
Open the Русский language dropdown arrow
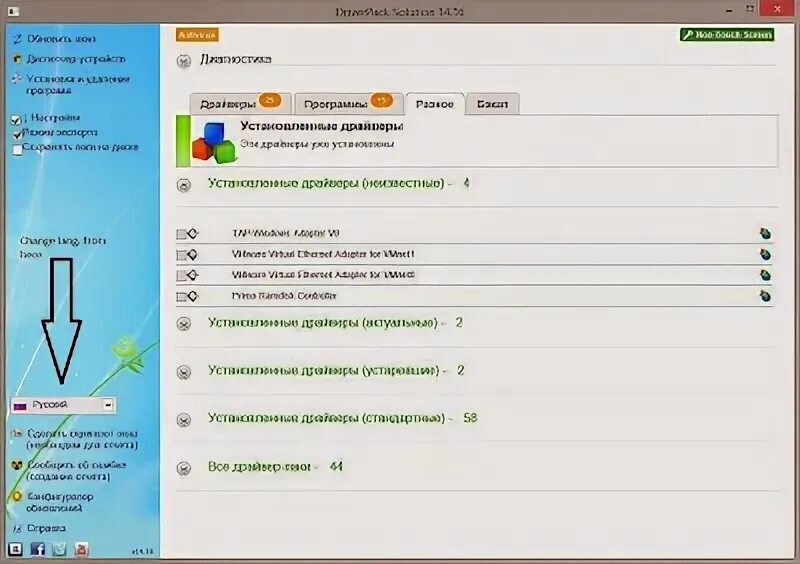click(x=108, y=405)
